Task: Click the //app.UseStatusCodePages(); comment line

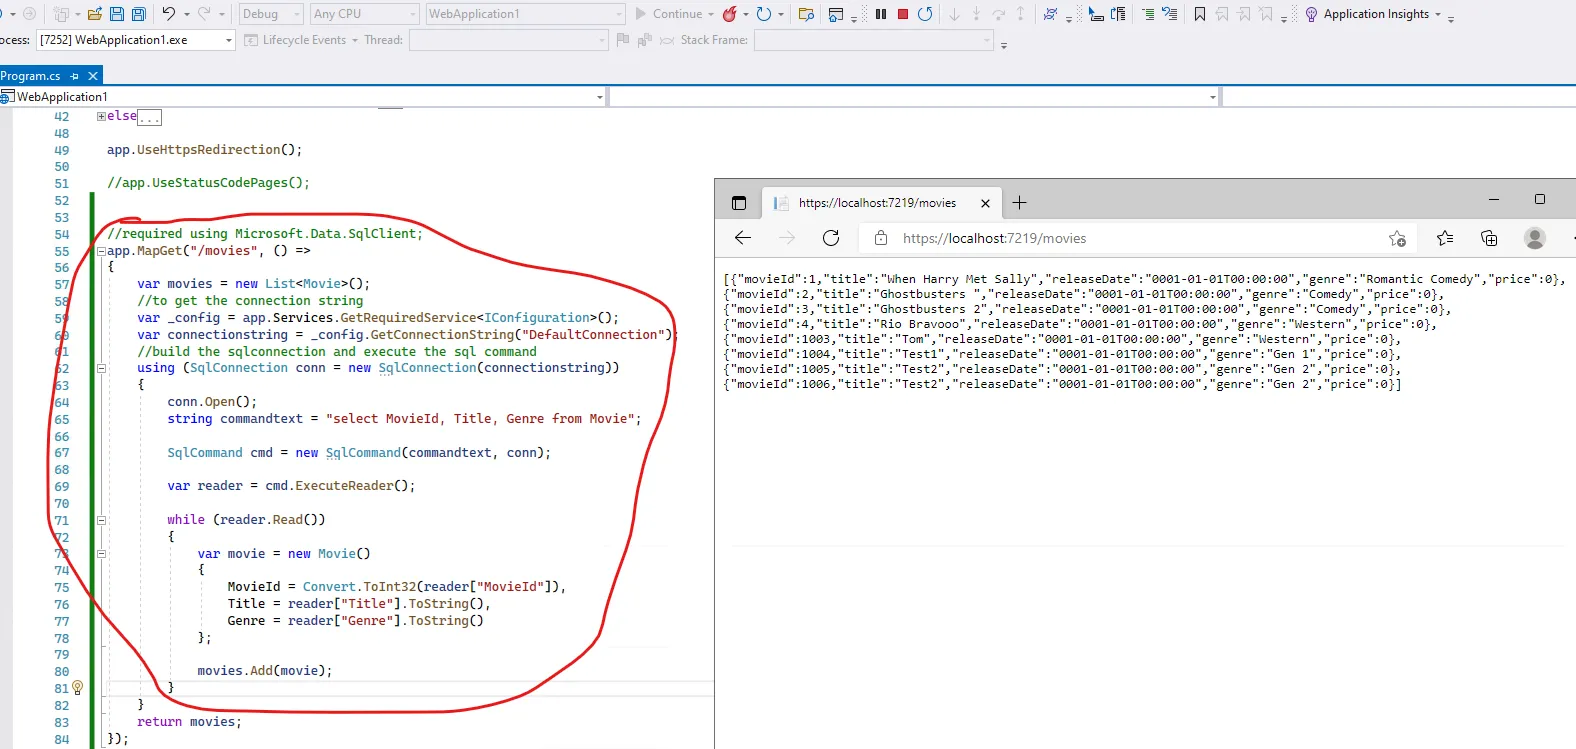Action: click(208, 183)
